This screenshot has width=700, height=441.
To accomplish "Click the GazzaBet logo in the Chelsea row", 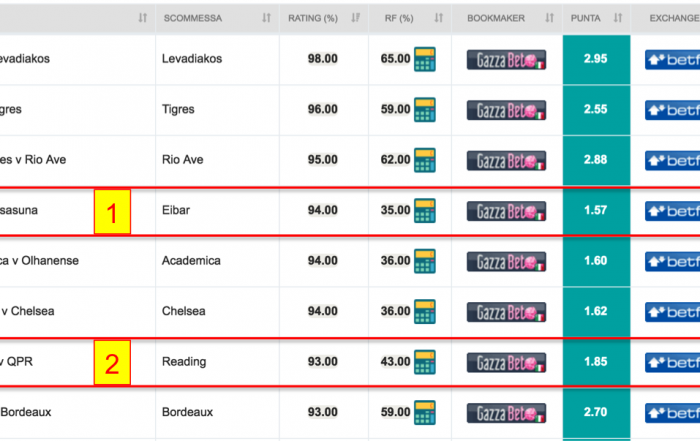I will (506, 312).
